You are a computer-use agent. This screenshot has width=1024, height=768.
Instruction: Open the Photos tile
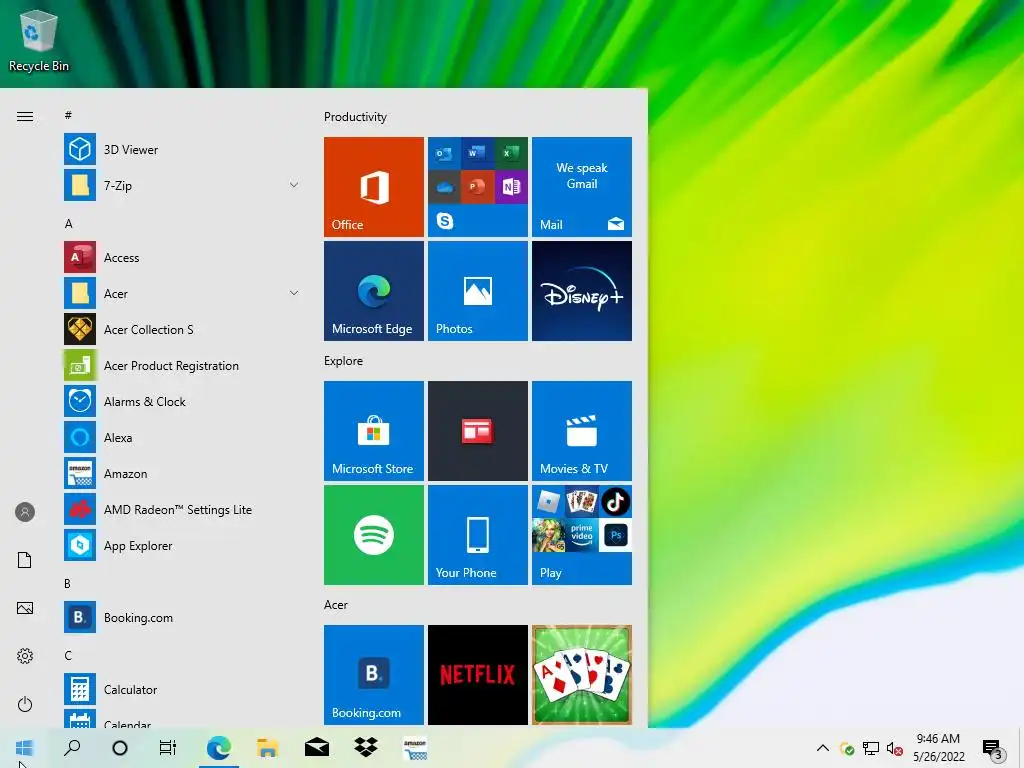(477, 291)
